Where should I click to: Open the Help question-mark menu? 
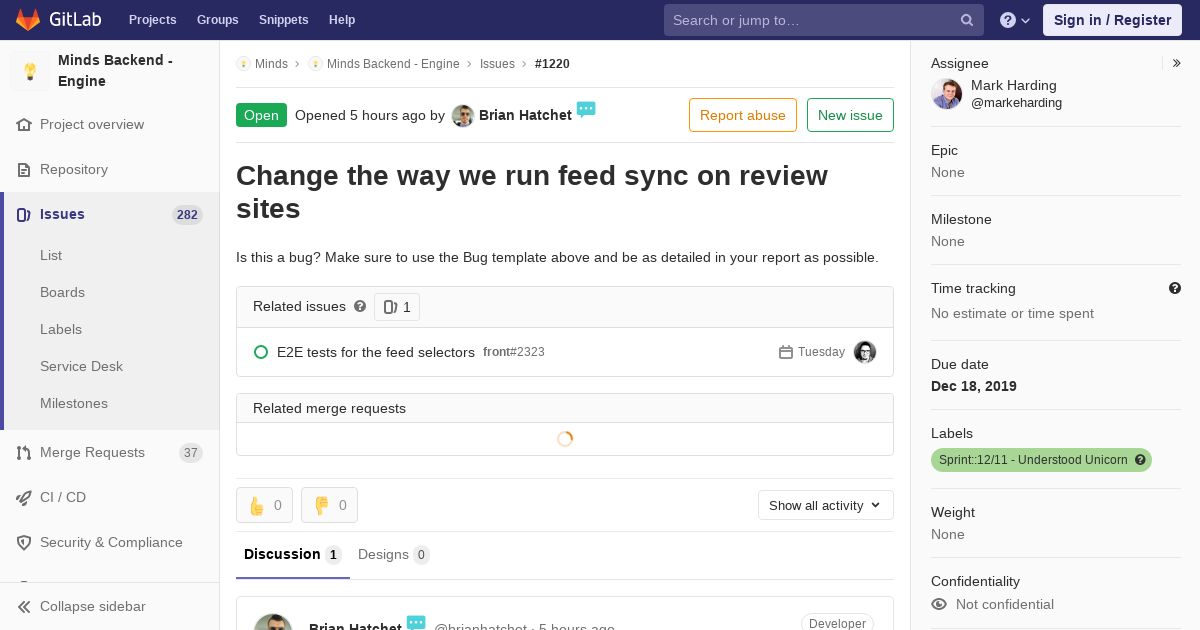click(x=1015, y=20)
